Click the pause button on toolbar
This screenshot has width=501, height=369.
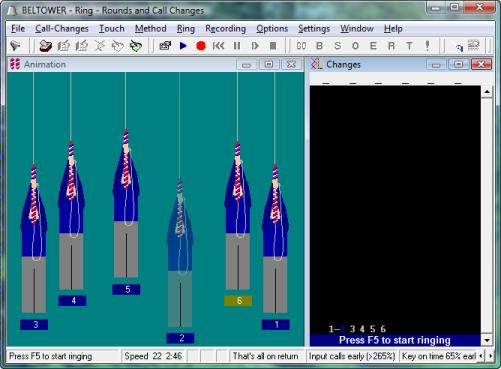[237, 46]
